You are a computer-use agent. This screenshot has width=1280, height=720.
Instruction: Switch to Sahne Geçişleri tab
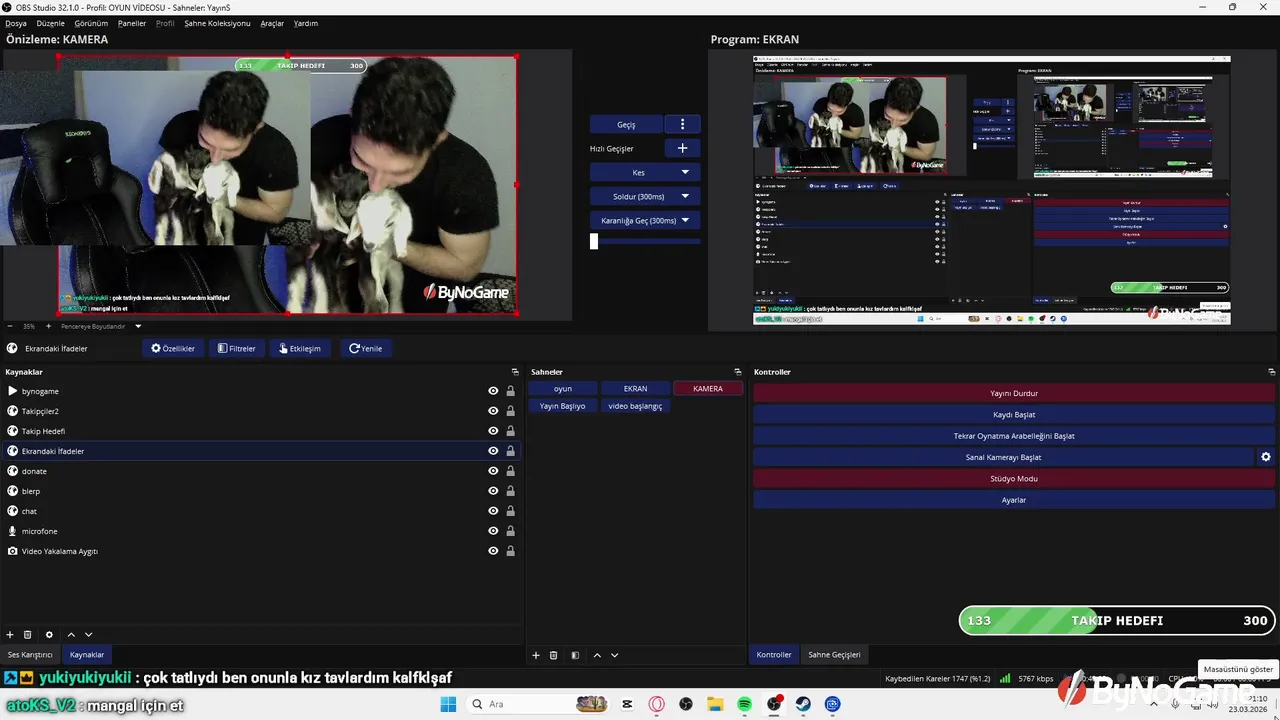point(834,655)
